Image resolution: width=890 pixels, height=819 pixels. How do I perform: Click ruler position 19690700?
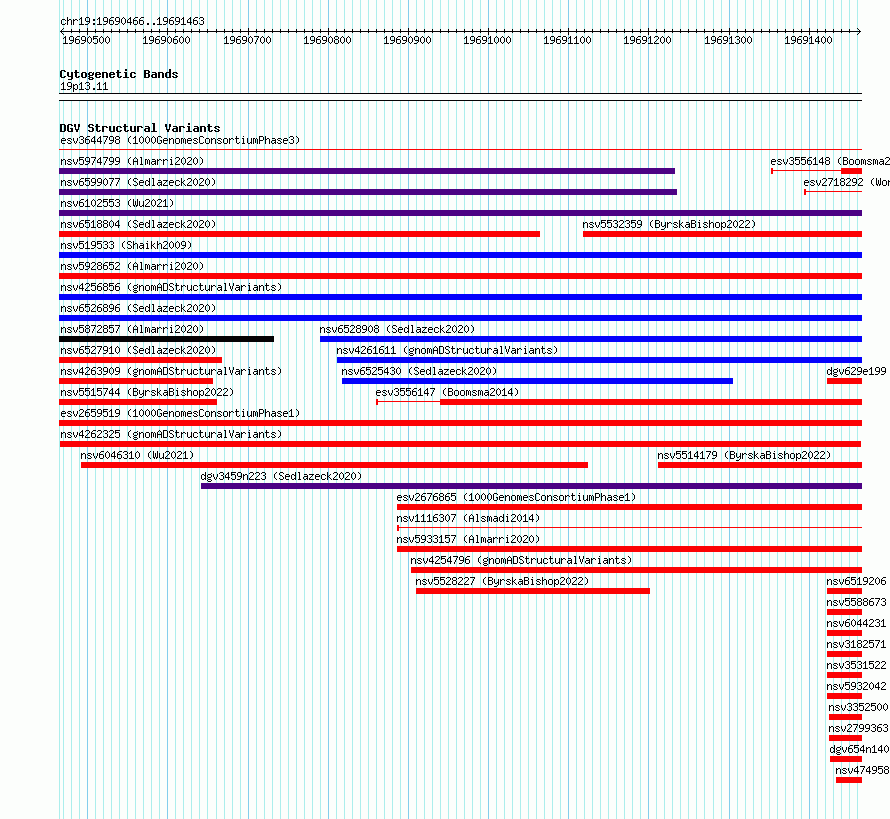click(247, 40)
